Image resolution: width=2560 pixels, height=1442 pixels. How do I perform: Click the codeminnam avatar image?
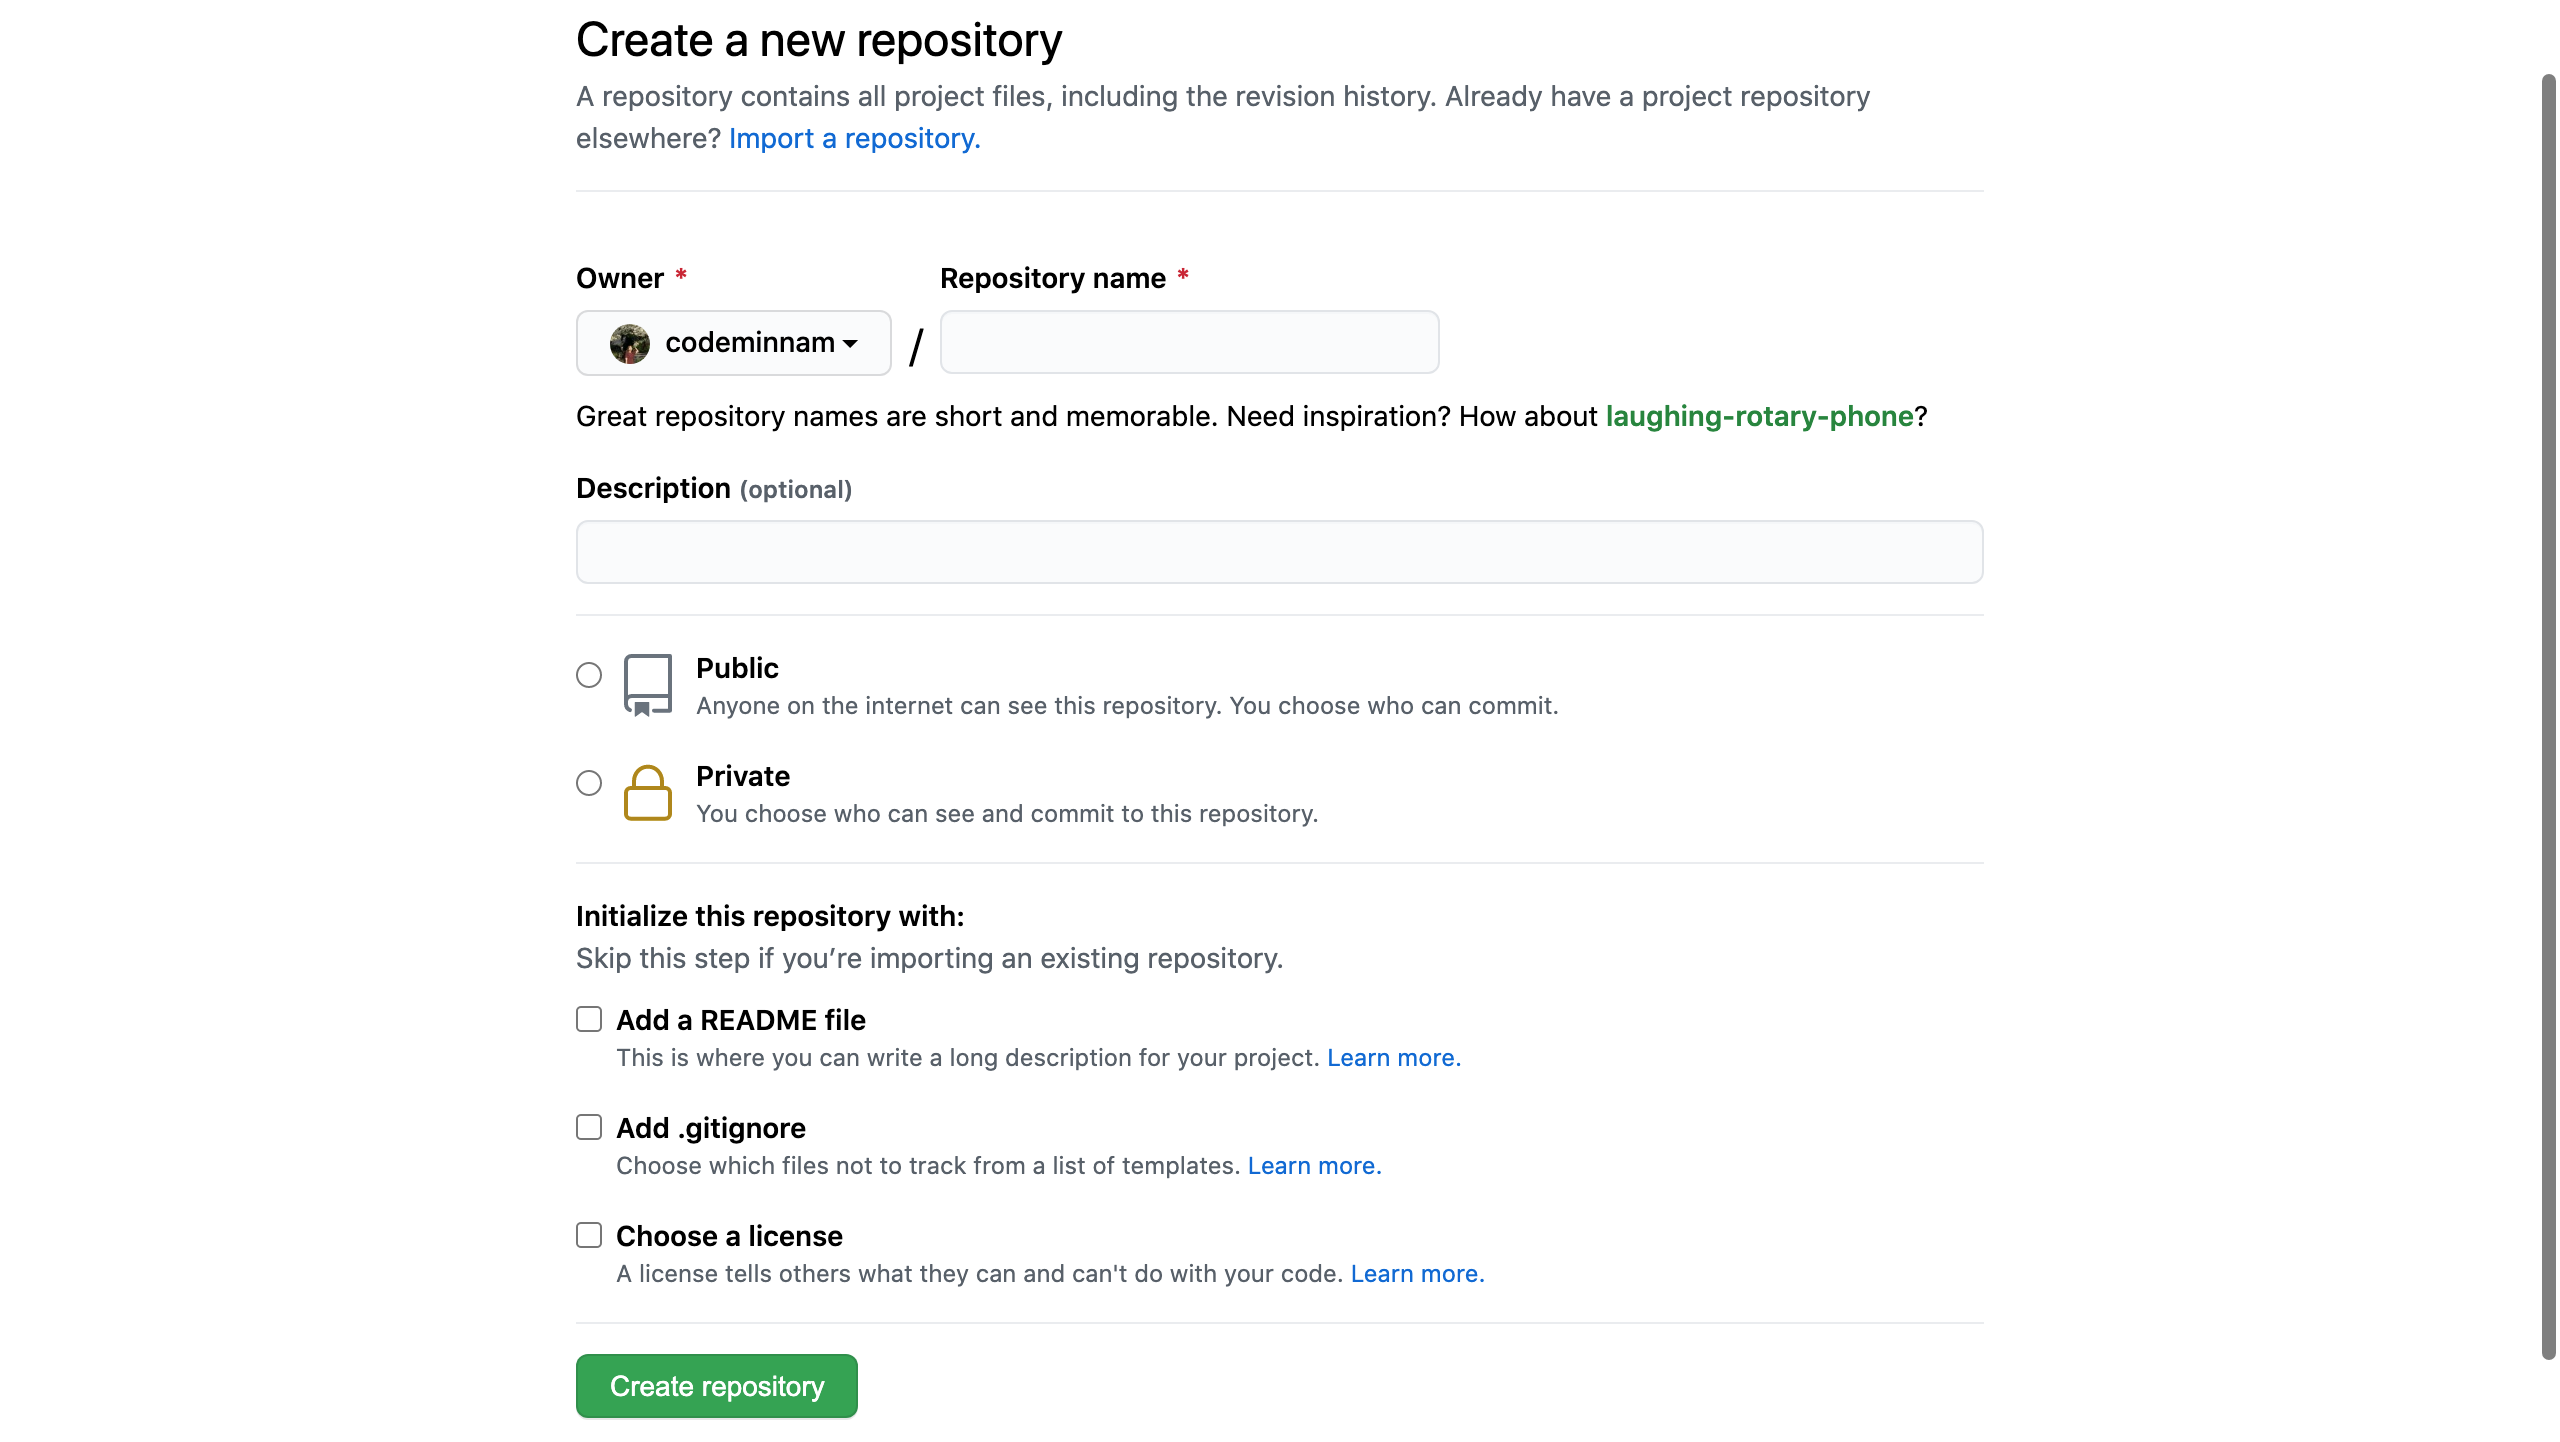pyautogui.click(x=628, y=343)
